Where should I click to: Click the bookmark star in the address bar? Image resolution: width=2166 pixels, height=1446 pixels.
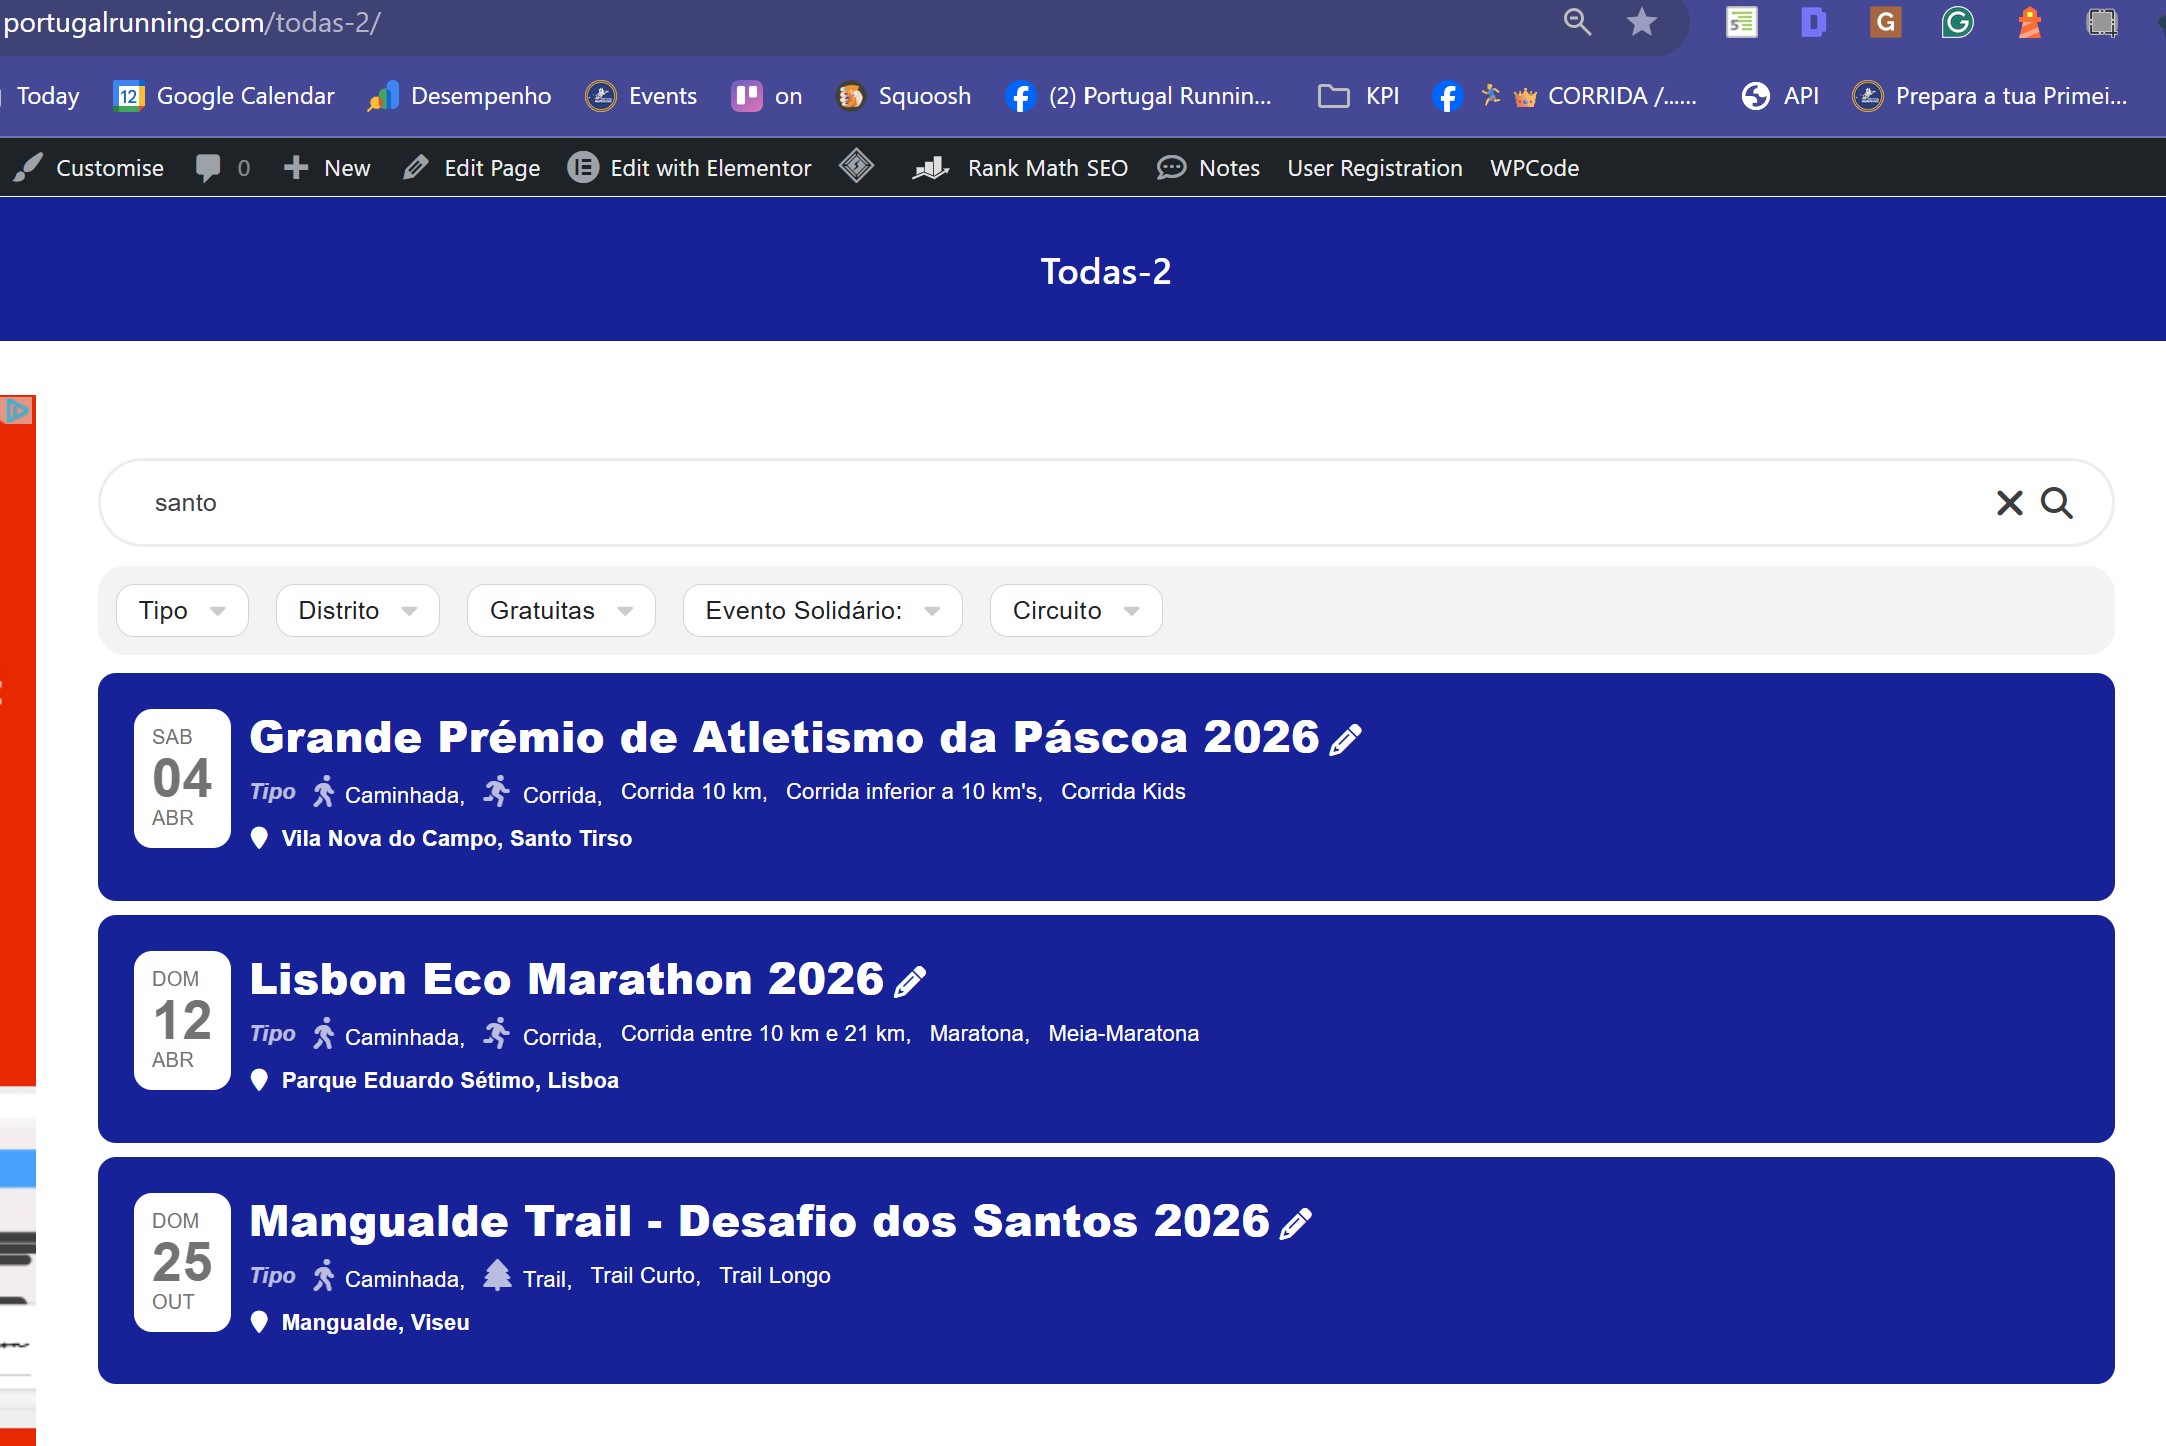pyautogui.click(x=1641, y=22)
